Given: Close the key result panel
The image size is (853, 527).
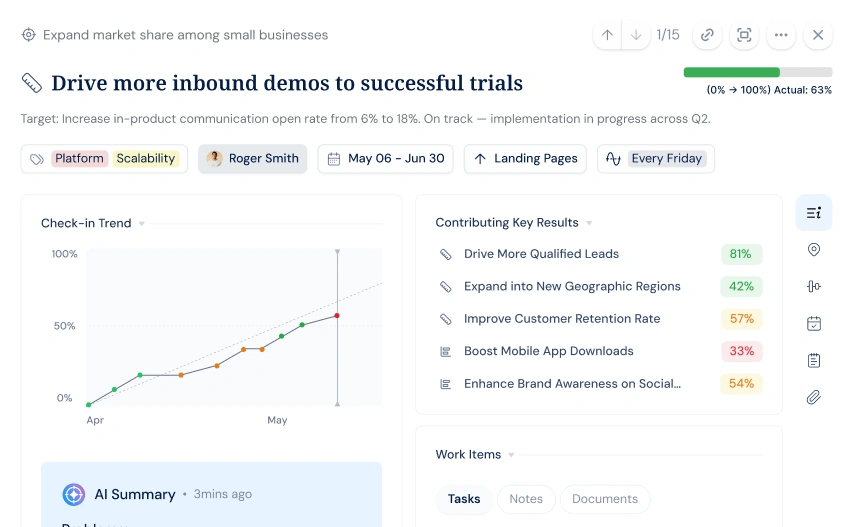Looking at the screenshot, I should [x=818, y=35].
